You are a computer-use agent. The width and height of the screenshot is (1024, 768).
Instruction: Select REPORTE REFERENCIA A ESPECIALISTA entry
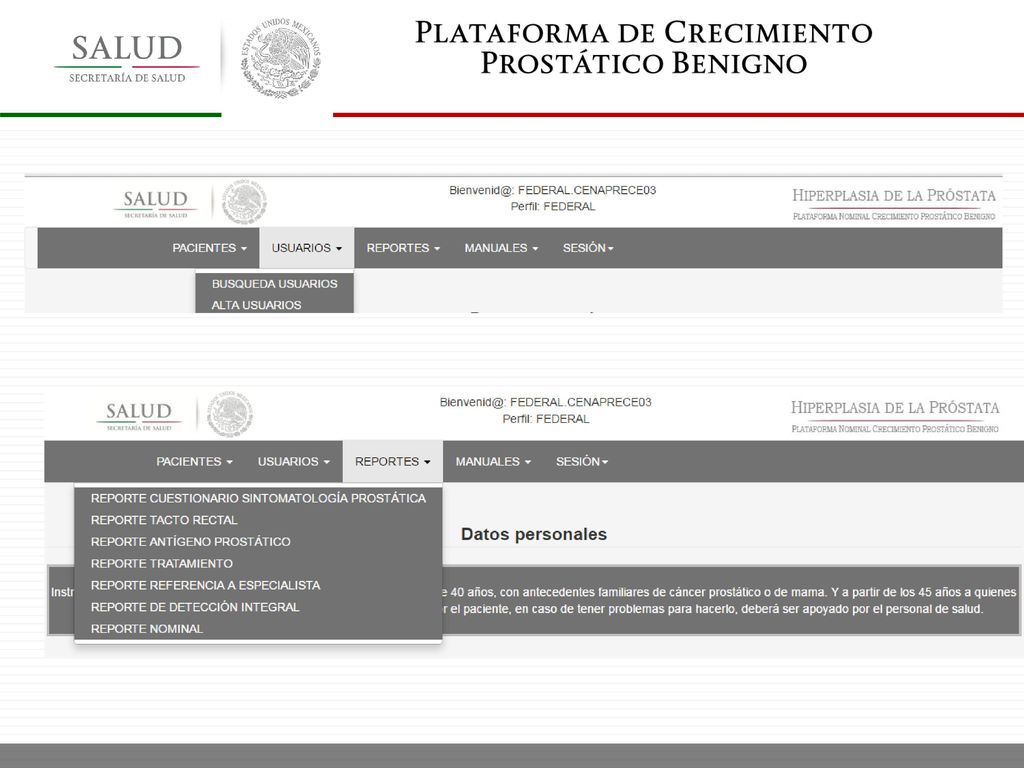[x=205, y=586]
